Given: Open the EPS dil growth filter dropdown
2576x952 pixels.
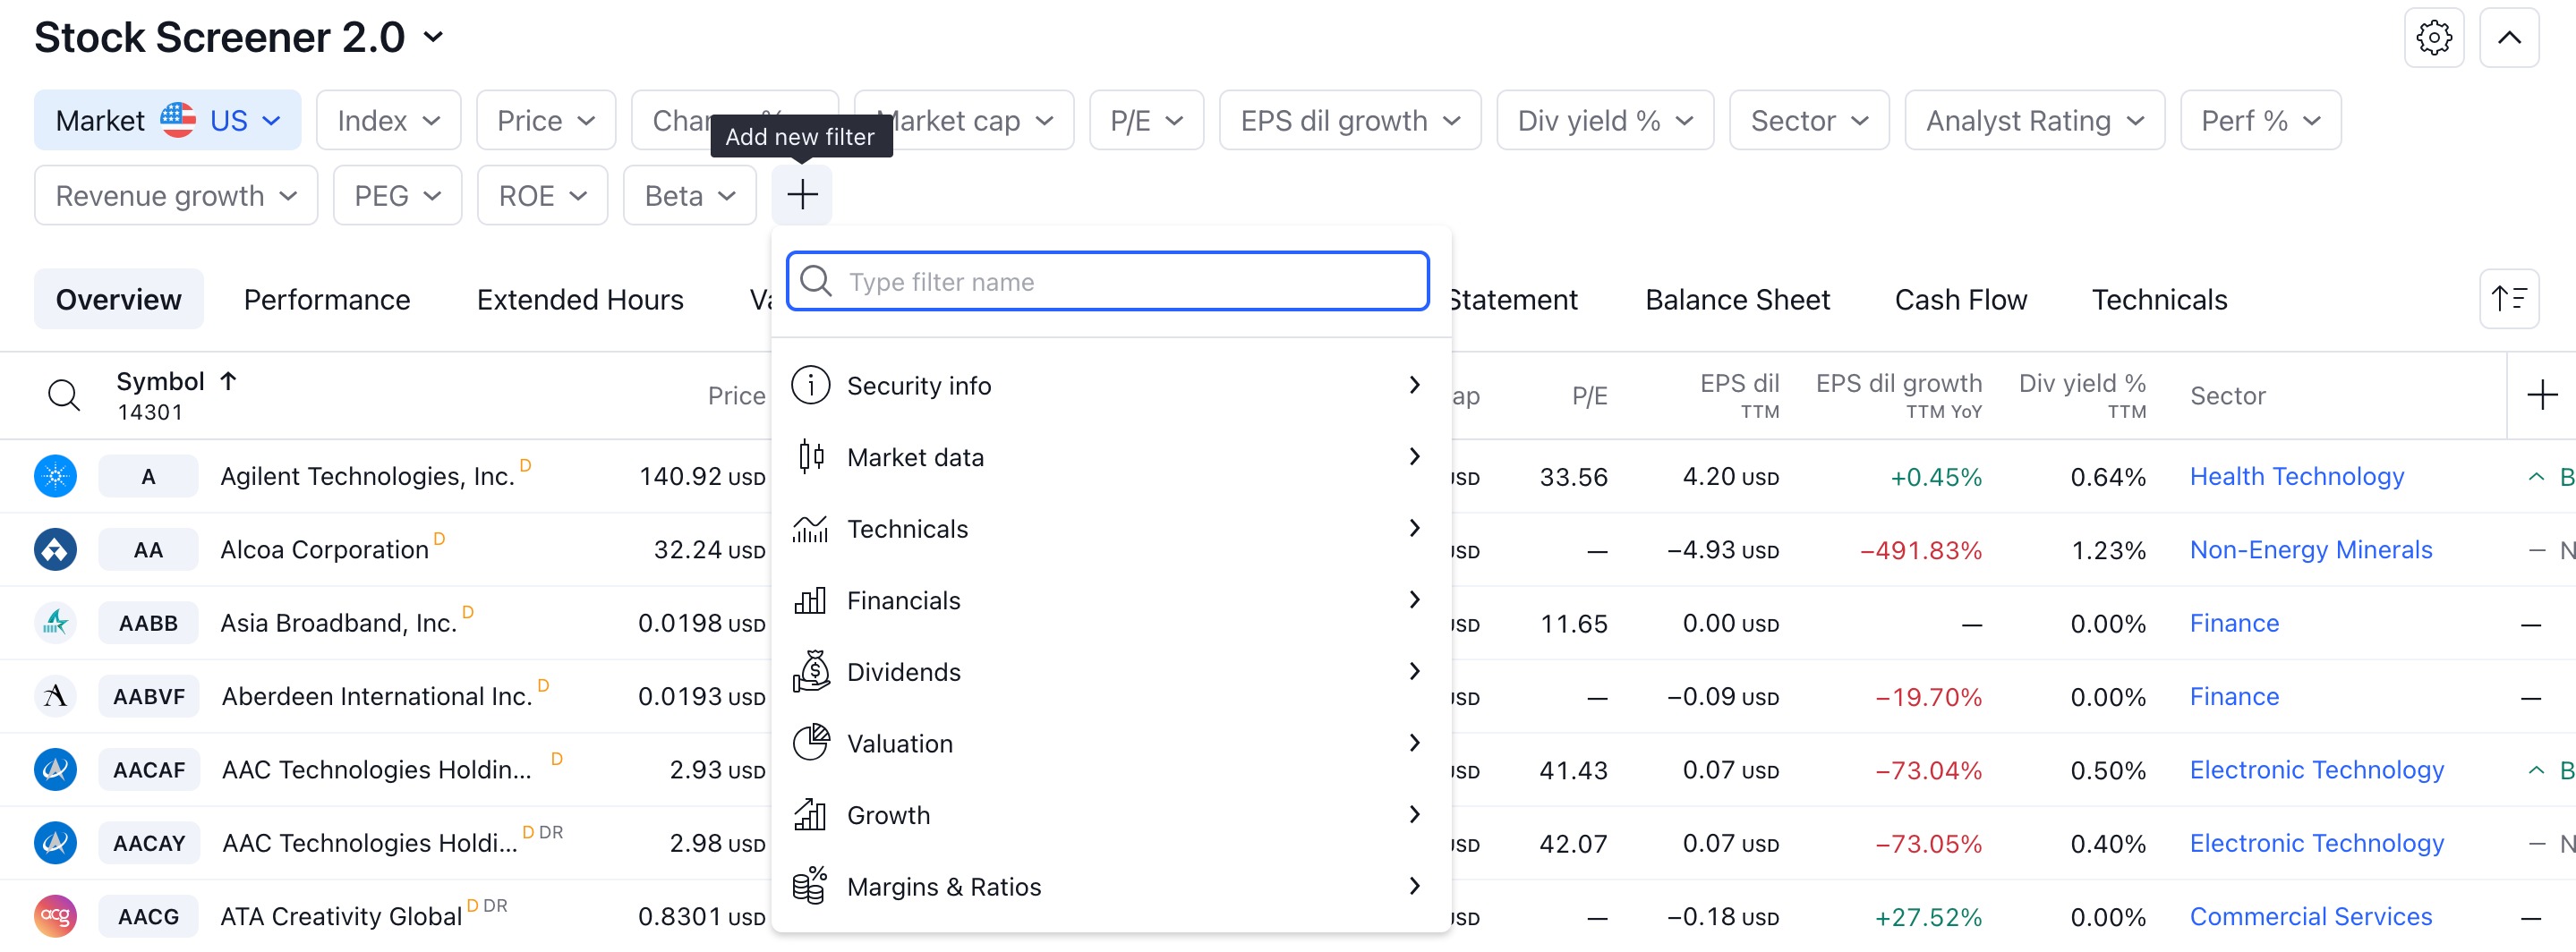Looking at the screenshot, I should click(x=1350, y=120).
